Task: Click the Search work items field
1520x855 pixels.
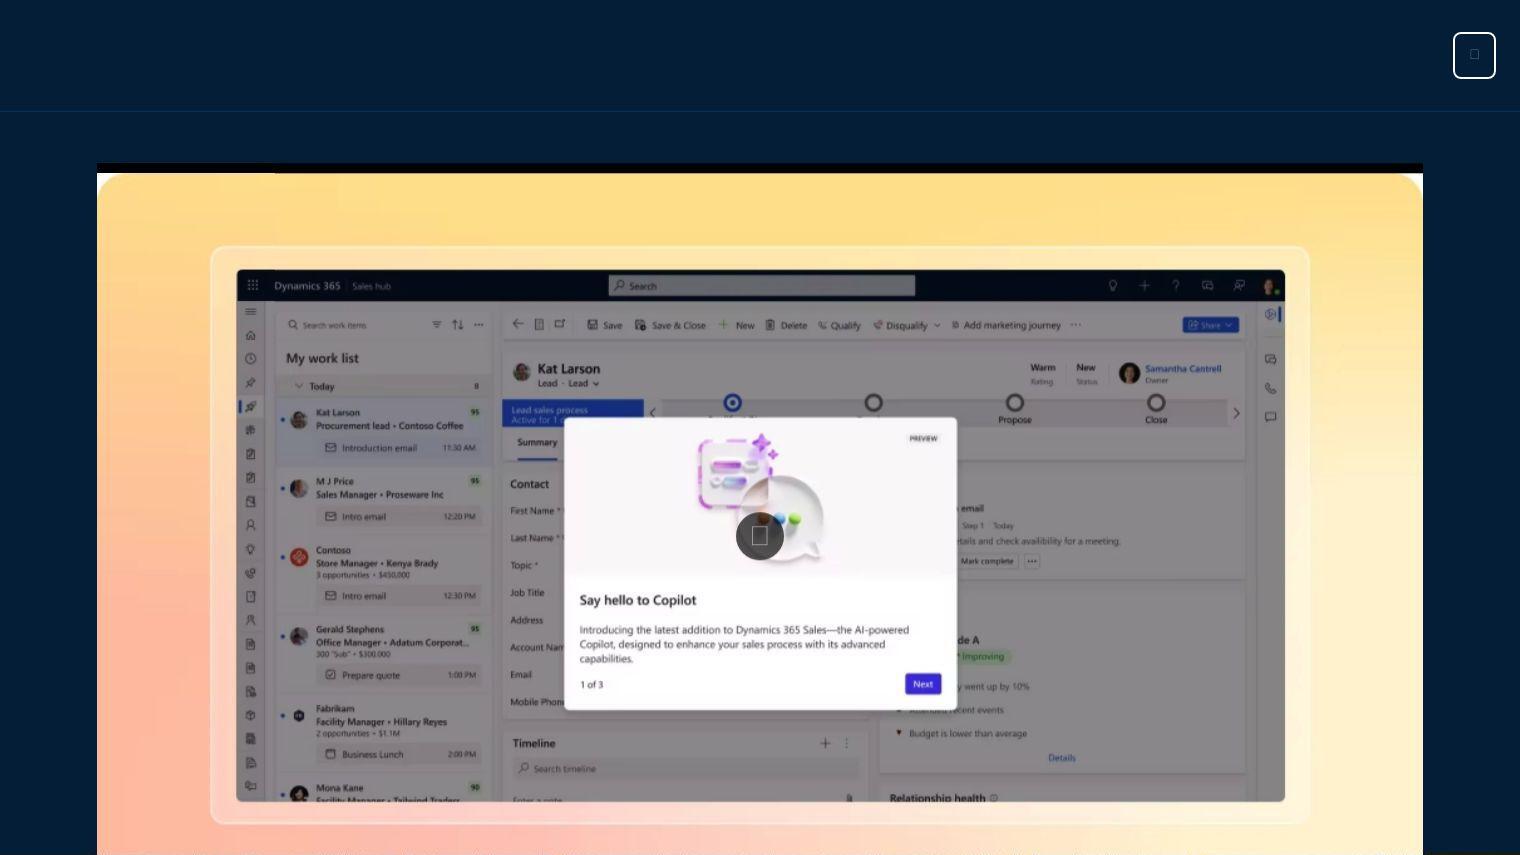Action: tap(355, 325)
